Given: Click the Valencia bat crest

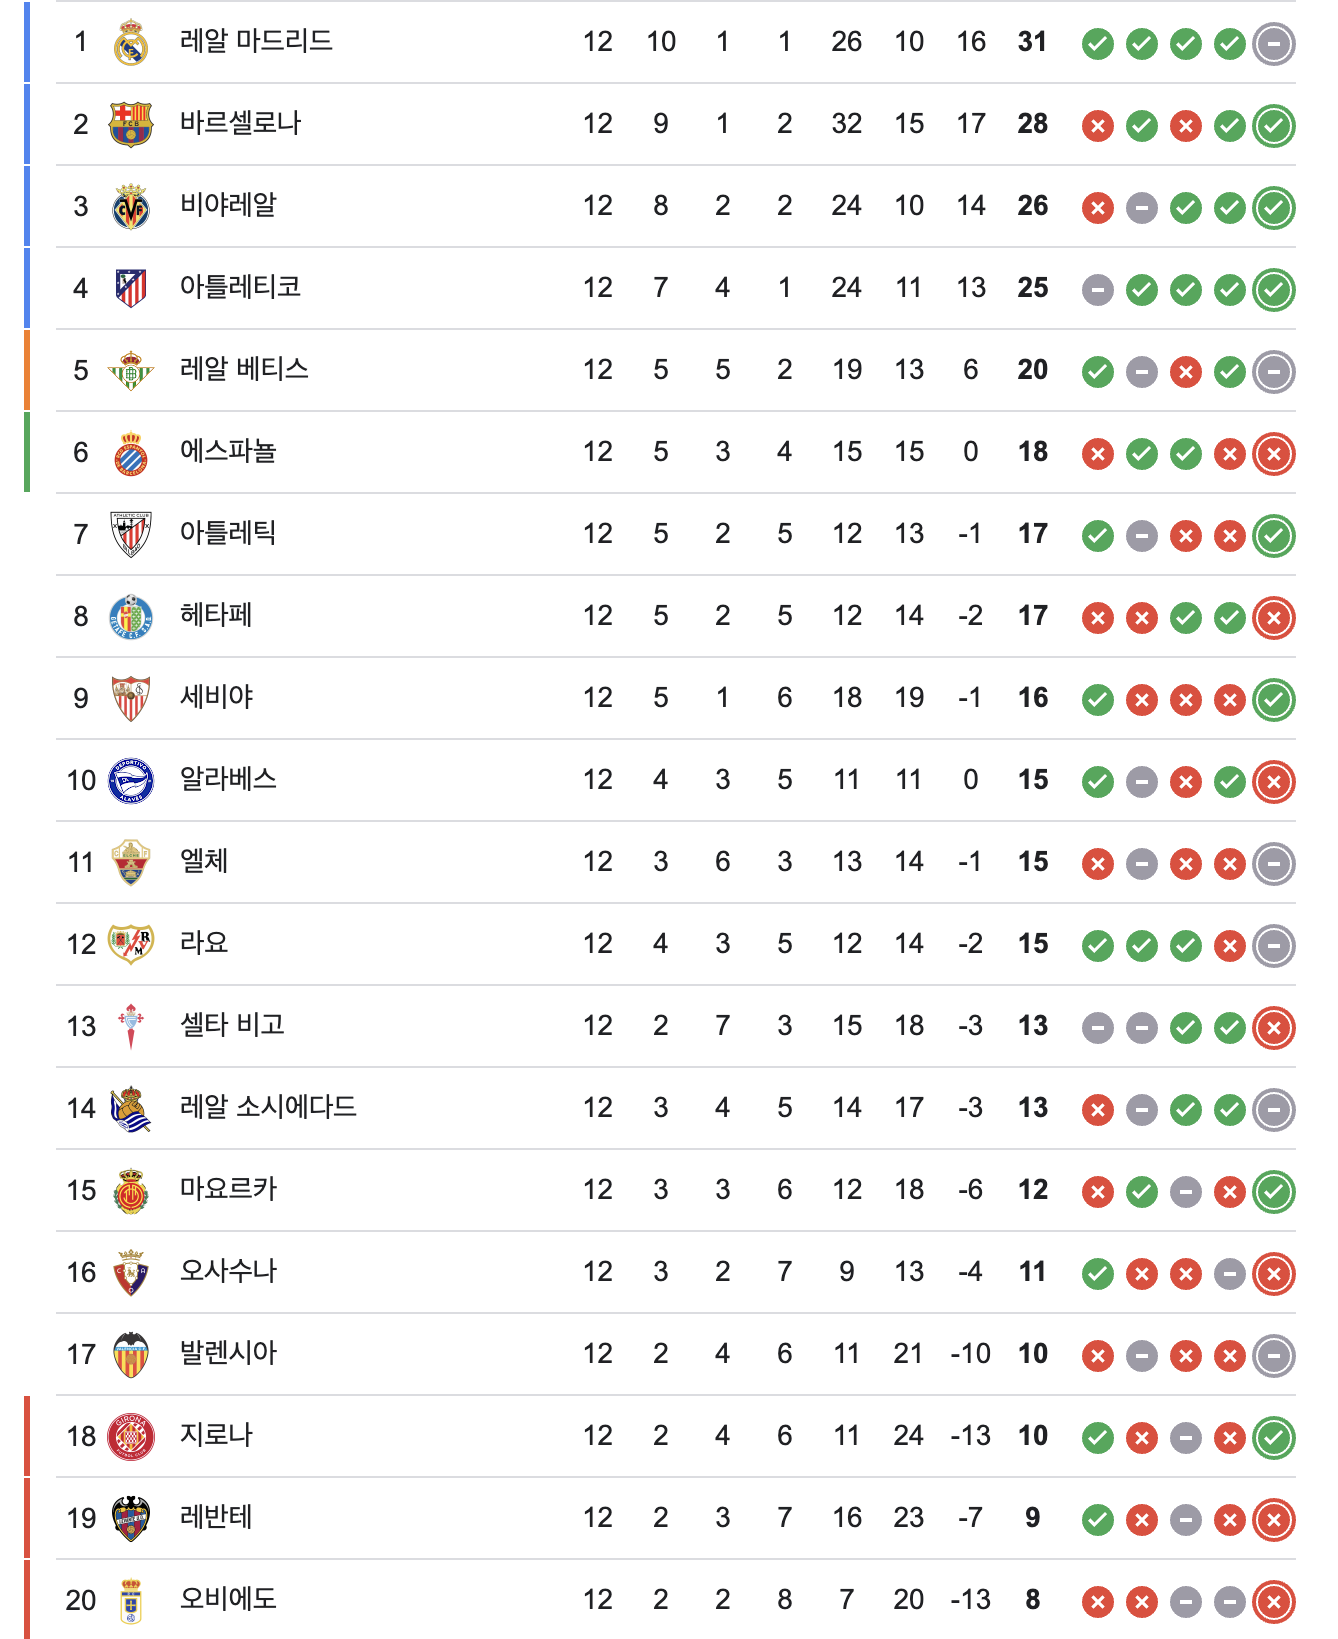Looking at the screenshot, I should (131, 1355).
